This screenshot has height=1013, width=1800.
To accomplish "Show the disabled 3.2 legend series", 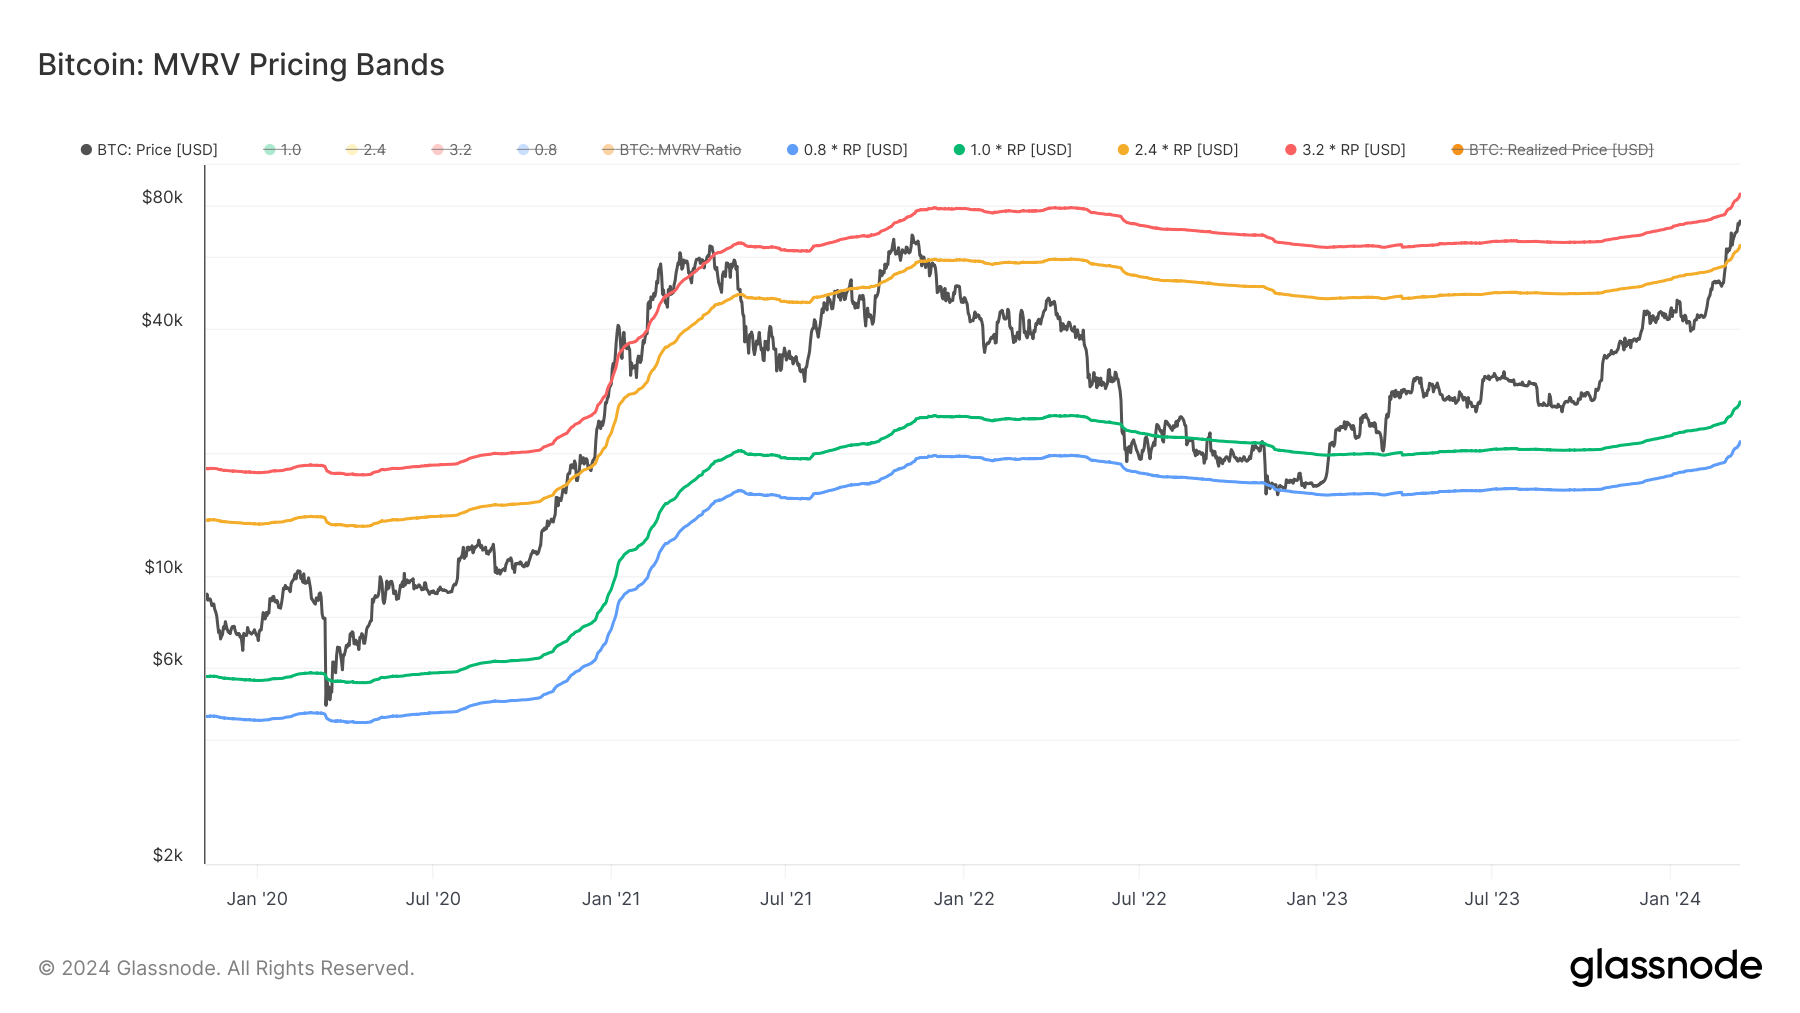I will (x=451, y=150).
